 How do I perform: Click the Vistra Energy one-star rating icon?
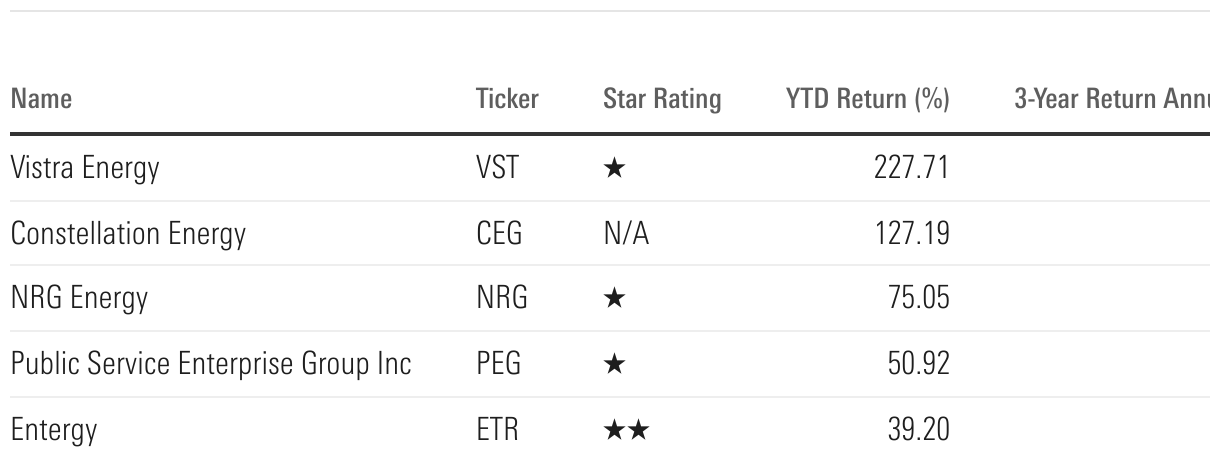pyautogui.click(x=614, y=168)
